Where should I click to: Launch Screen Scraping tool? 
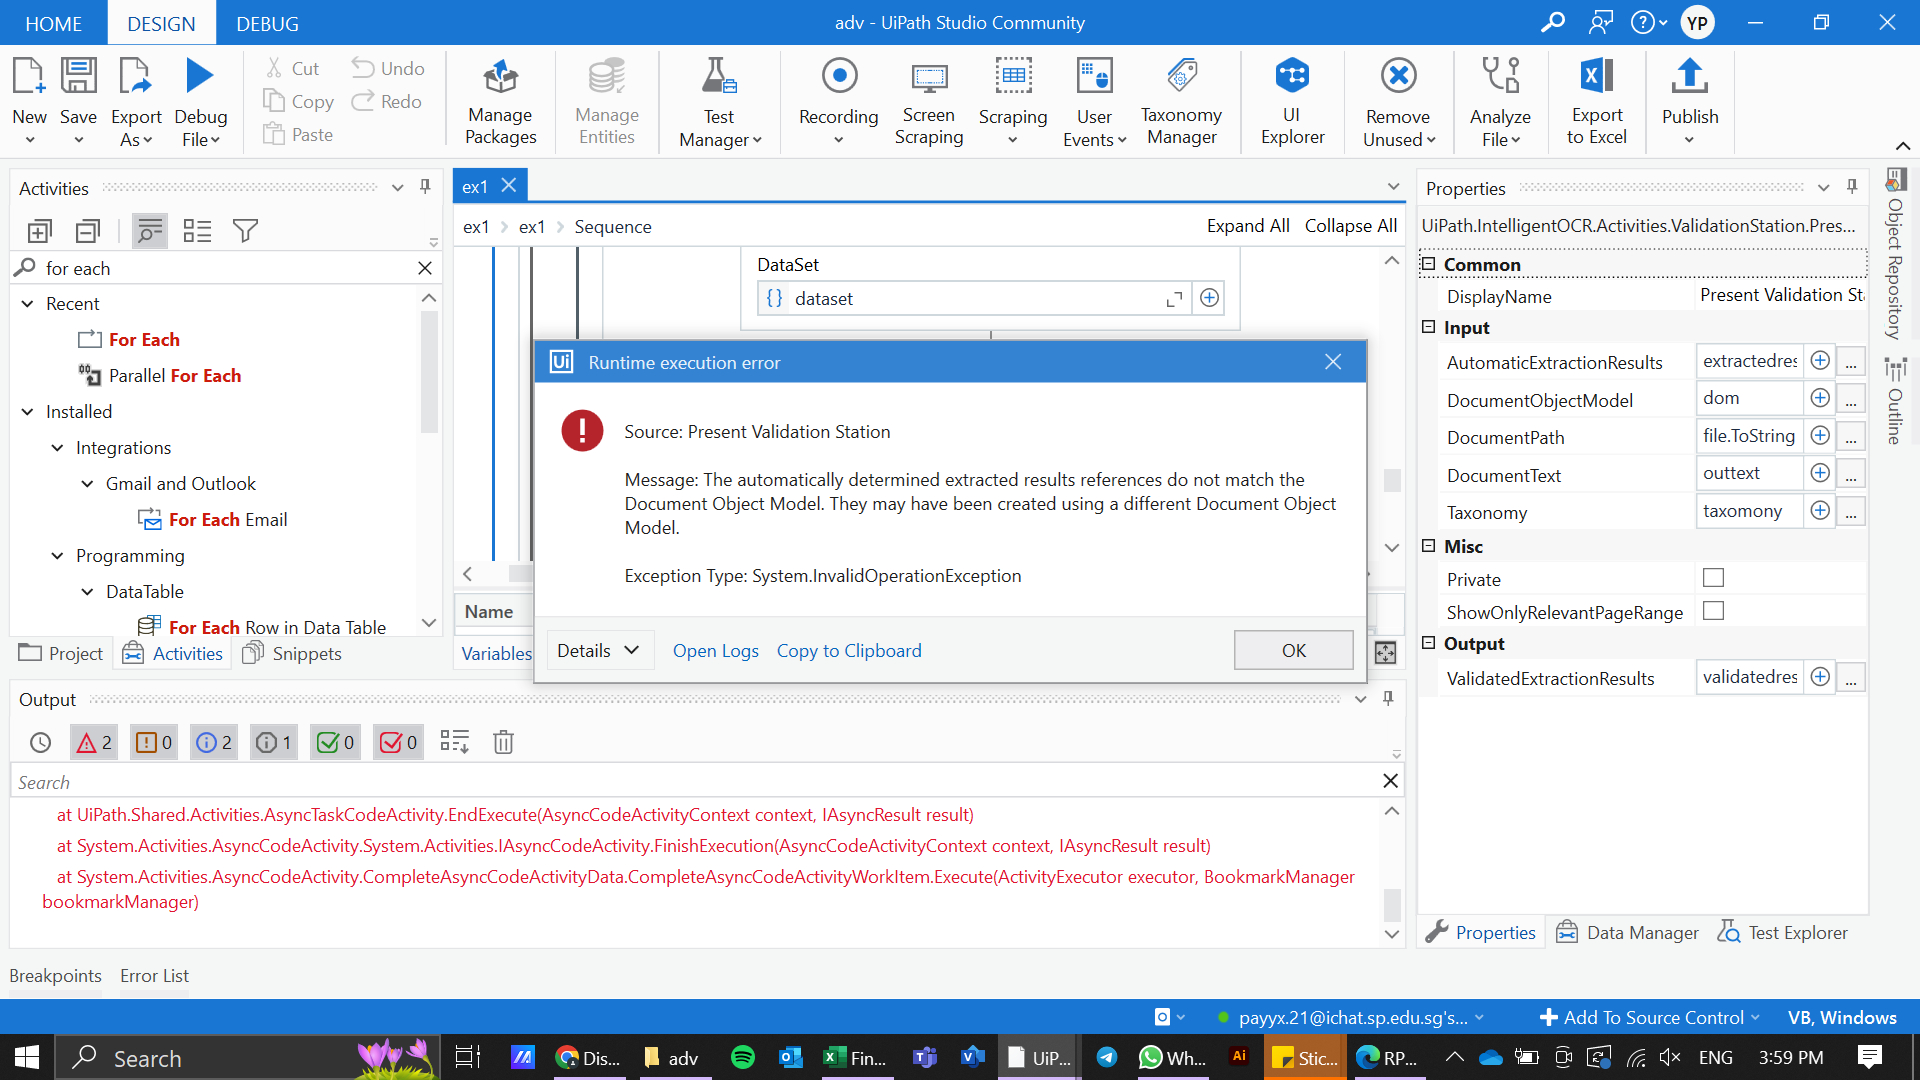click(x=928, y=101)
